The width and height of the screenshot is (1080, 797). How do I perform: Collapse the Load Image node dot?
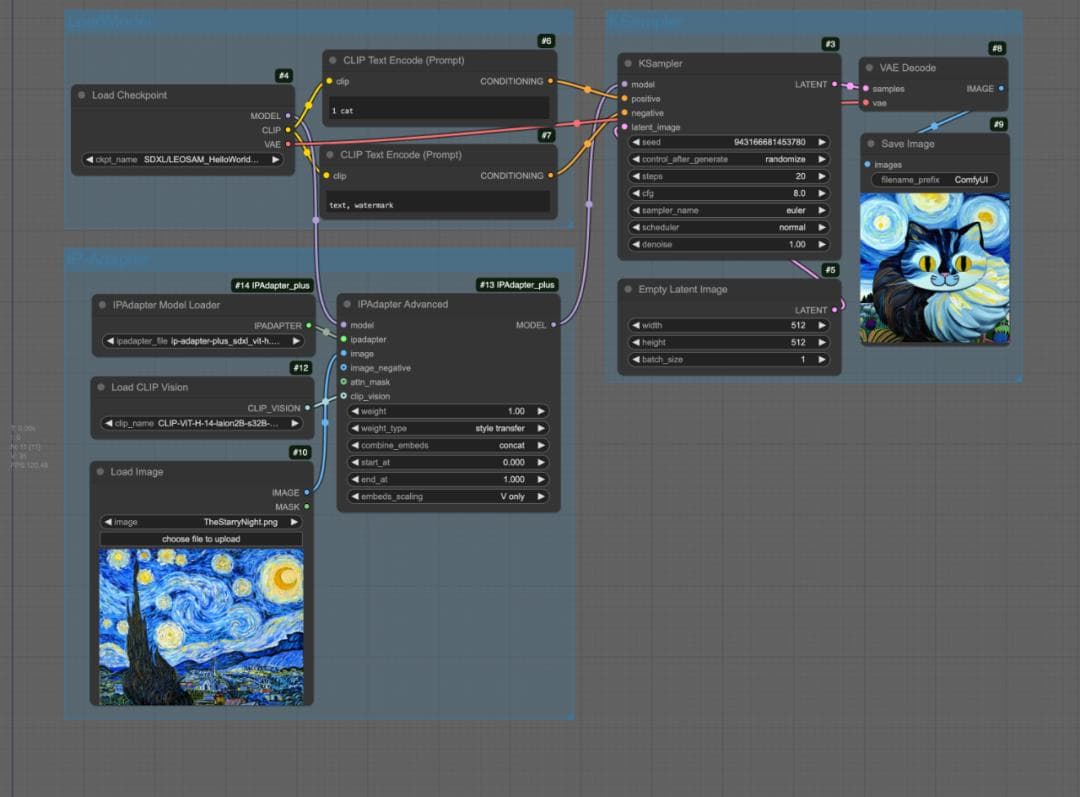(101, 472)
